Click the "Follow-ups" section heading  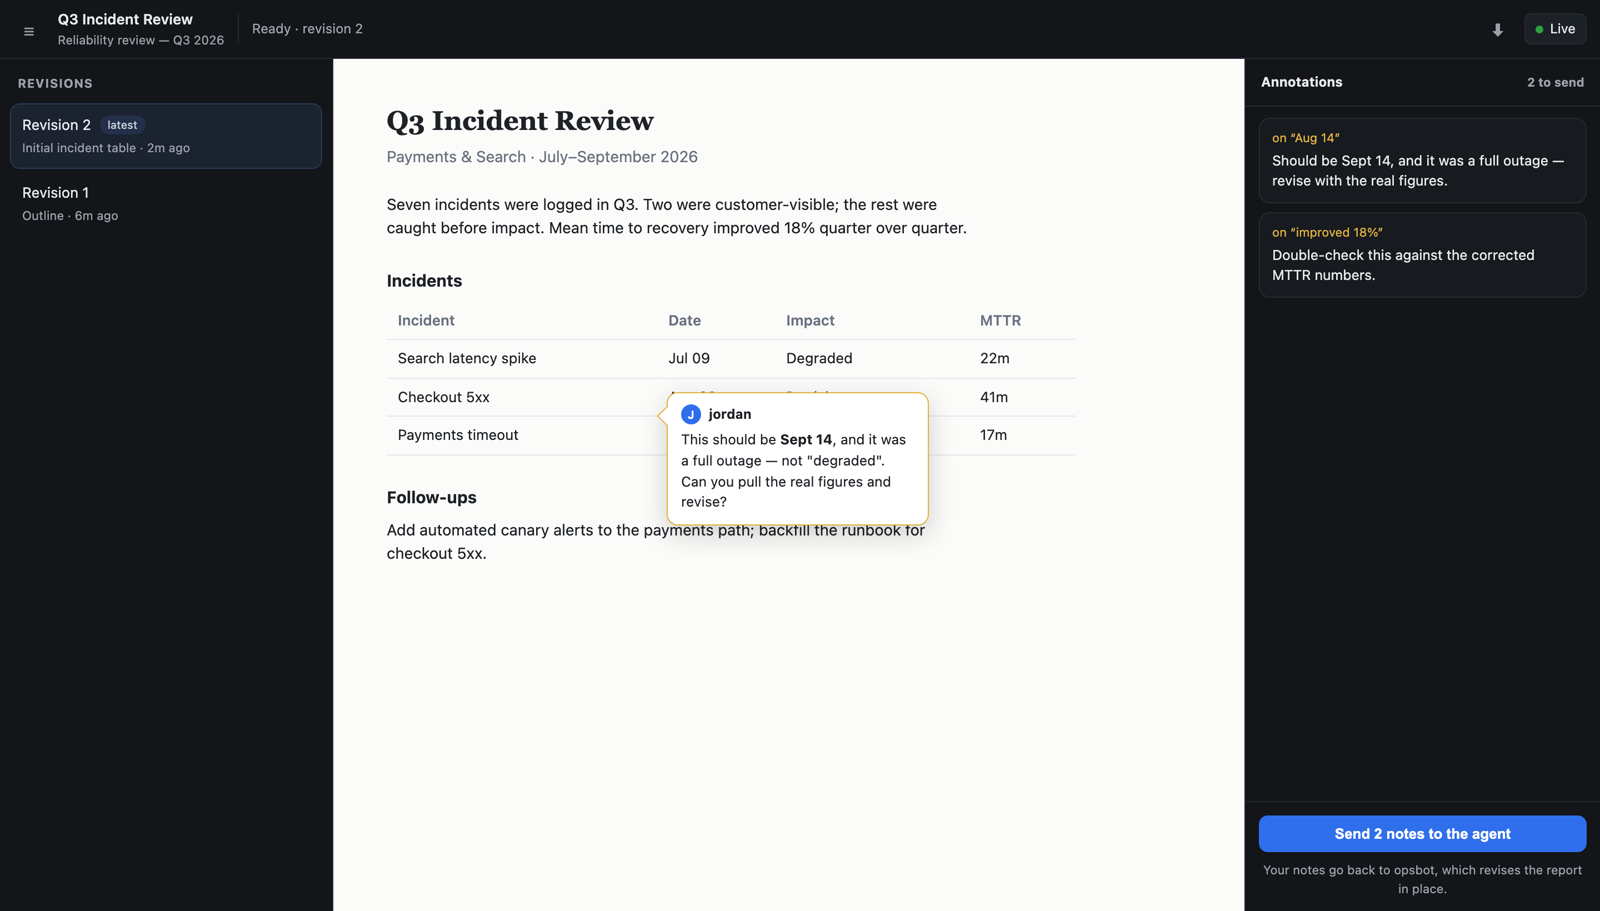click(432, 498)
